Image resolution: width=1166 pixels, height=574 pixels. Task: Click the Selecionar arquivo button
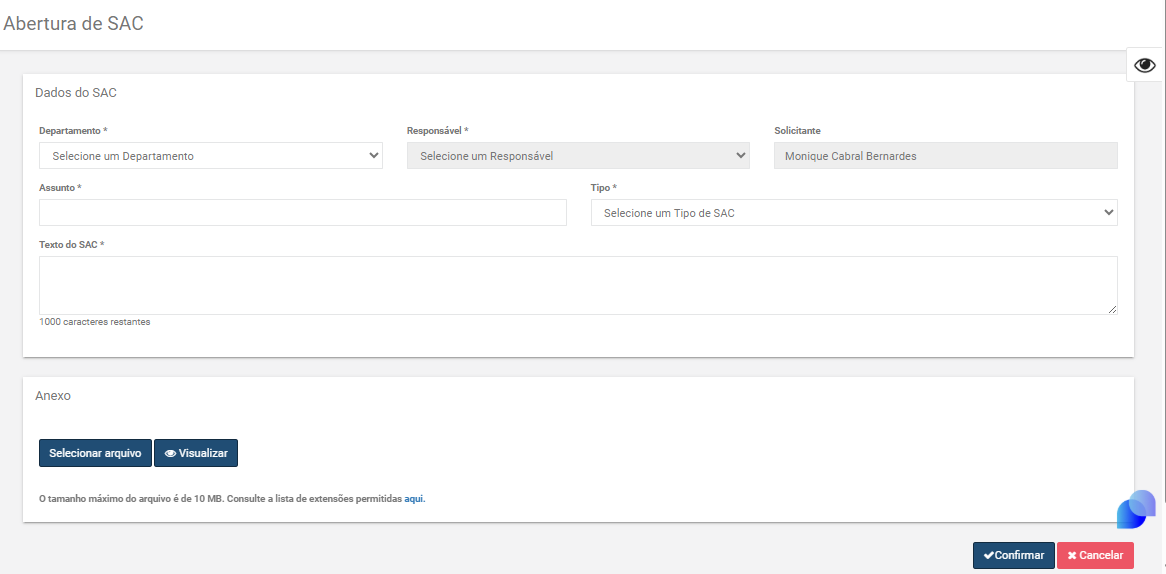(95, 453)
